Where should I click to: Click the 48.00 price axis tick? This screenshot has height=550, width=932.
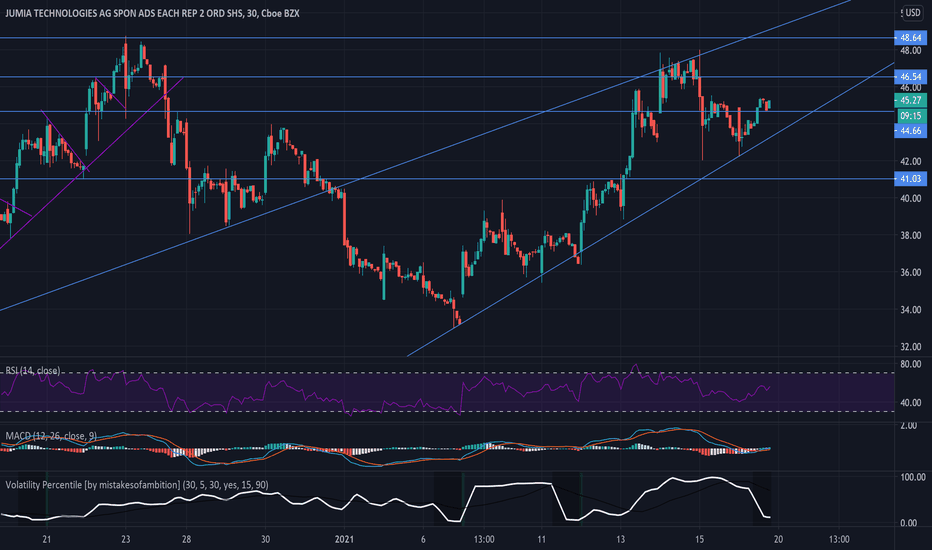click(910, 51)
